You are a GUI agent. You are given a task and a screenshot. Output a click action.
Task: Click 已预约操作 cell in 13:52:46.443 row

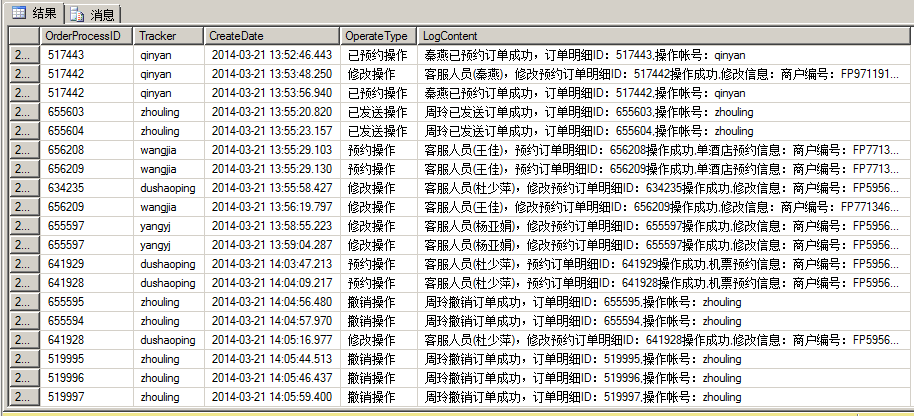(379, 55)
